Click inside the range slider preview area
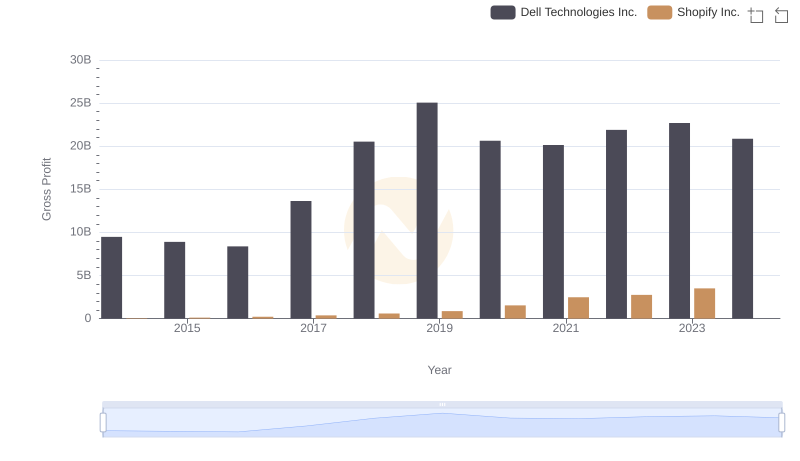800x461 pixels. [442, 423]
